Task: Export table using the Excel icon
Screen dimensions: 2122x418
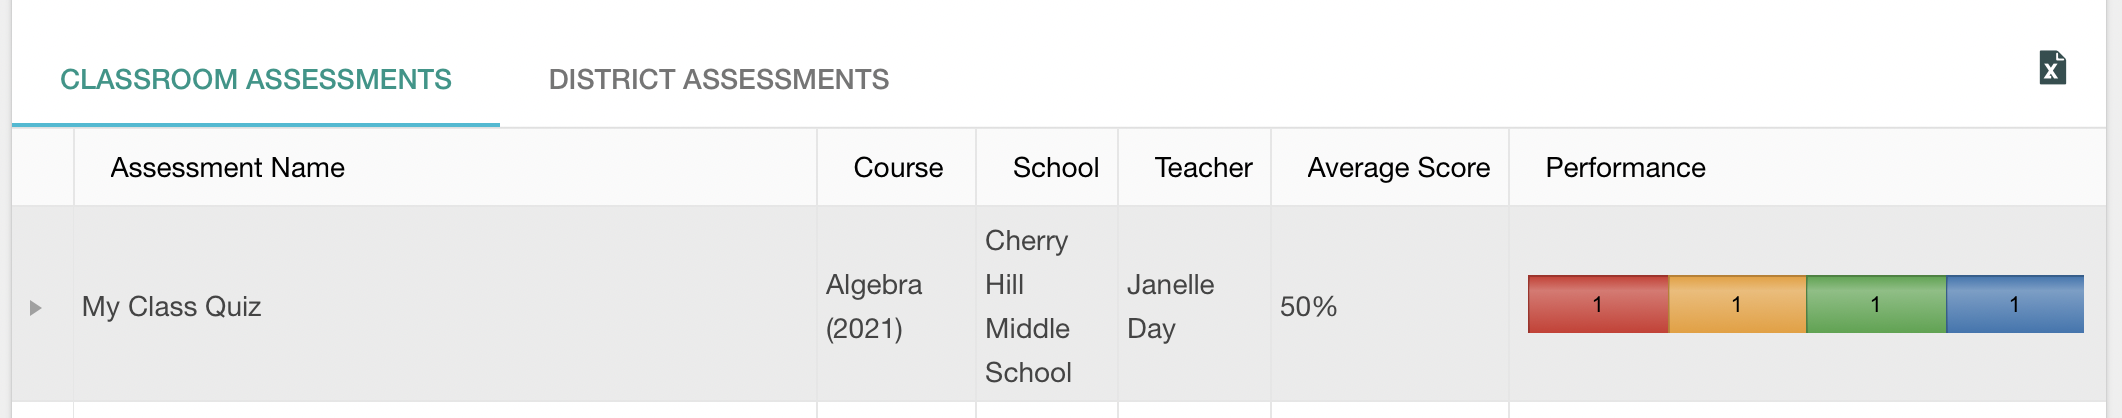Action: (2052, 68)
